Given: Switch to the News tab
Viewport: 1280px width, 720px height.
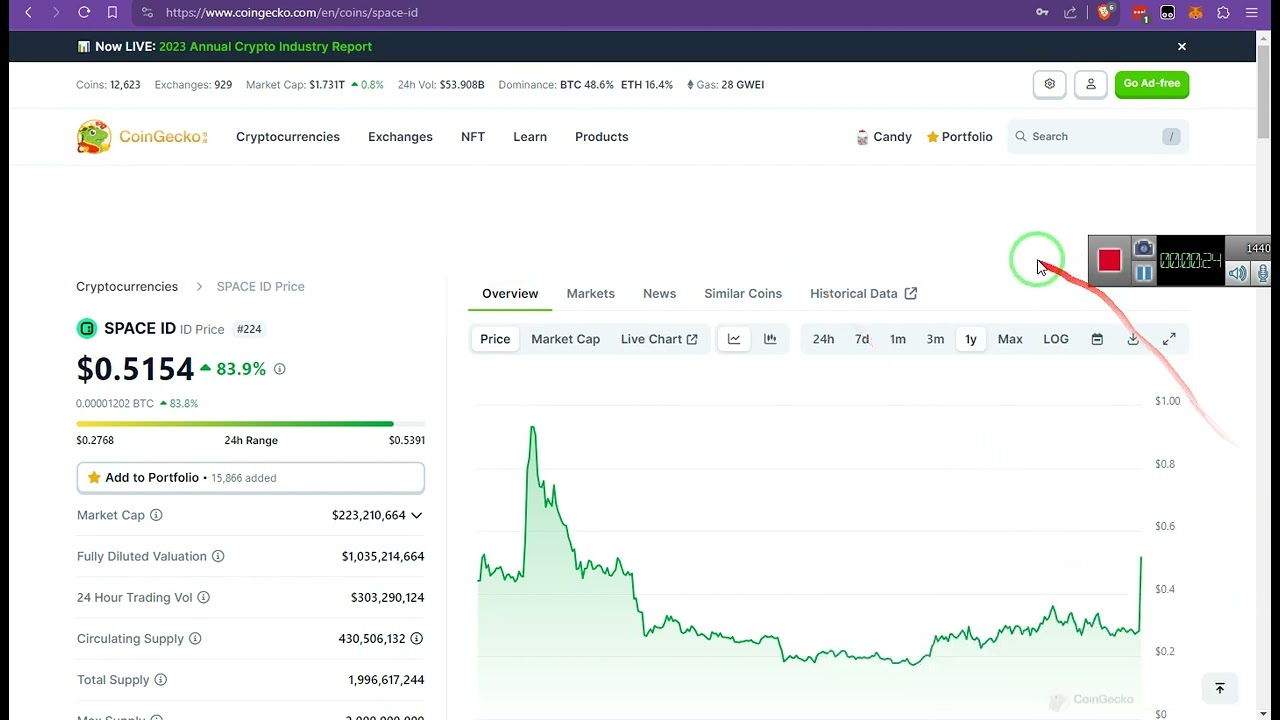Looking at the screenshot, I should pos(659,293).
